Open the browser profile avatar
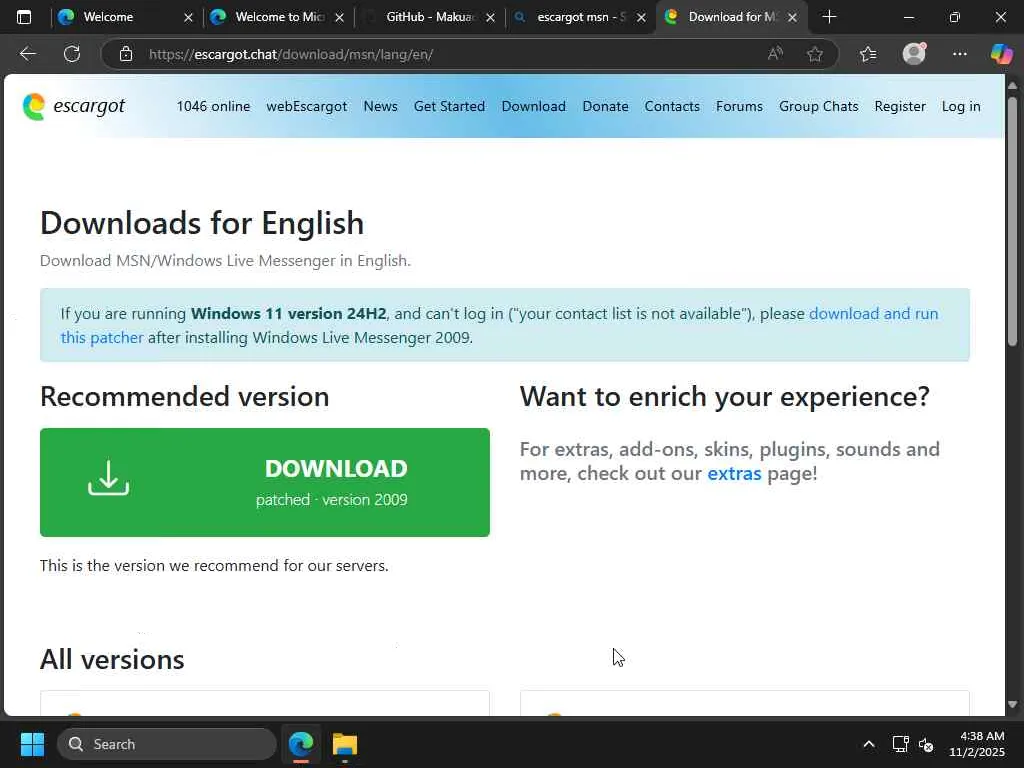This screenshot has width=1024, height=768. click(914, 54)
